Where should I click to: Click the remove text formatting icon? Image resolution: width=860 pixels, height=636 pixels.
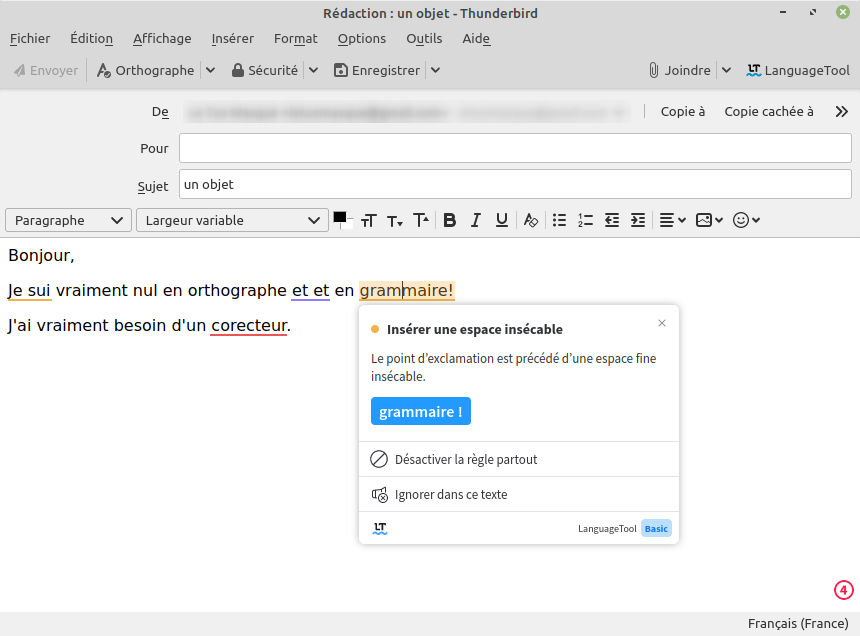[x=530, y=220]
